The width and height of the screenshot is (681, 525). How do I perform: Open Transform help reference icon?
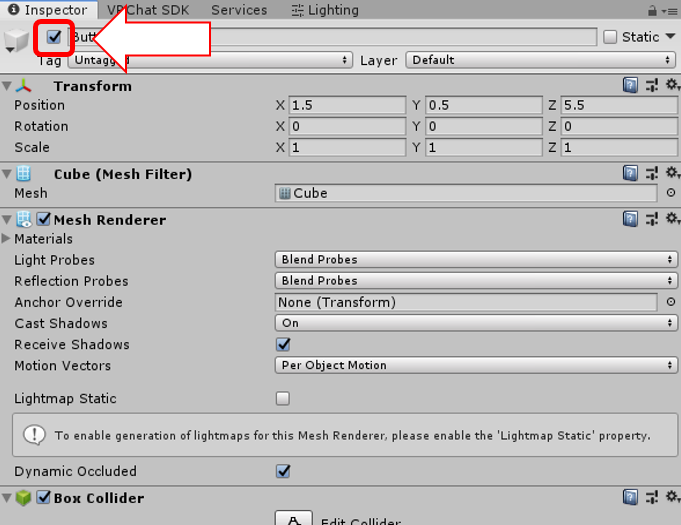[630, 85]
